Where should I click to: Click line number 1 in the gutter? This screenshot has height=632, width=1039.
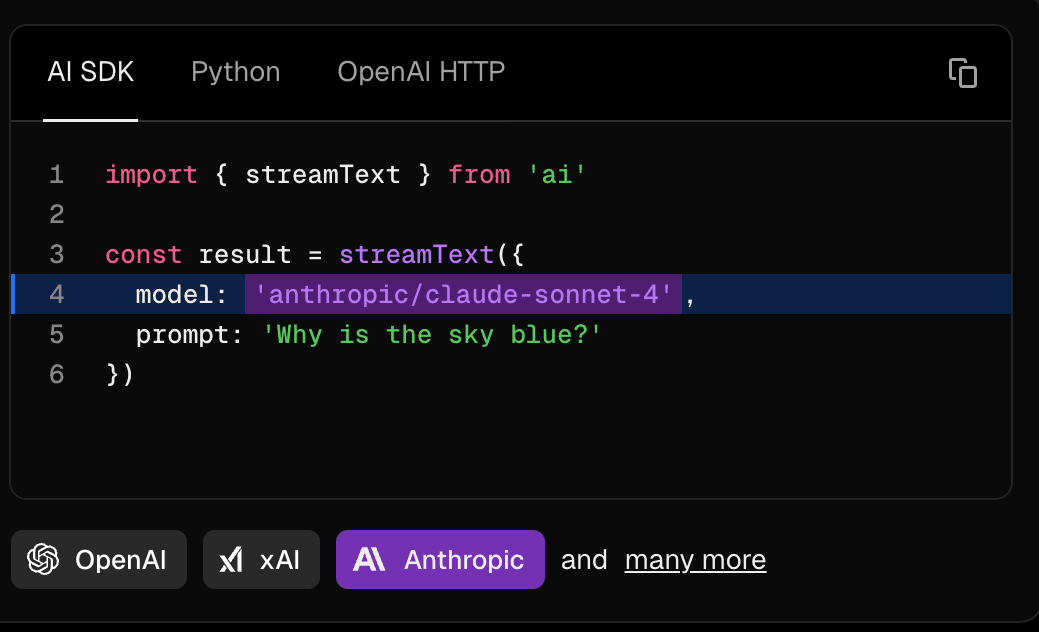pos(57,175)
